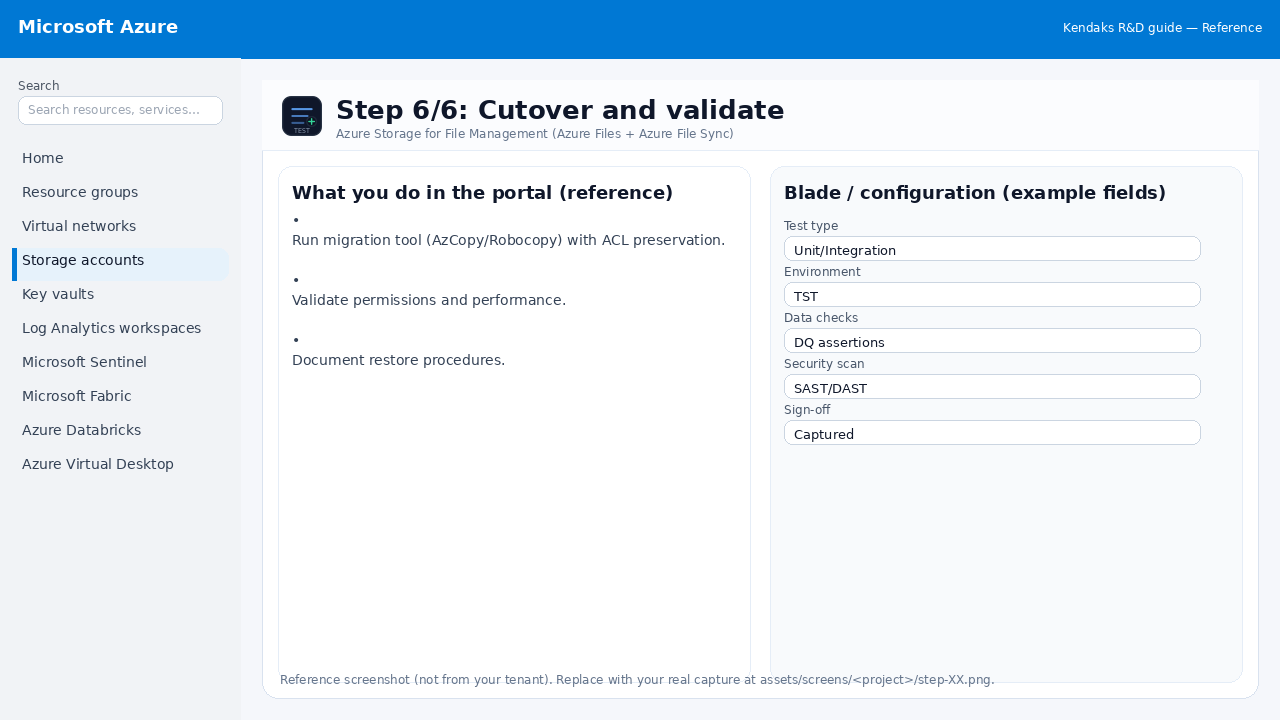Screen dimensions: 1280x720
Task: Click the Step 6/6 Cutover and validate heading
Action: (x=560, y=110)
